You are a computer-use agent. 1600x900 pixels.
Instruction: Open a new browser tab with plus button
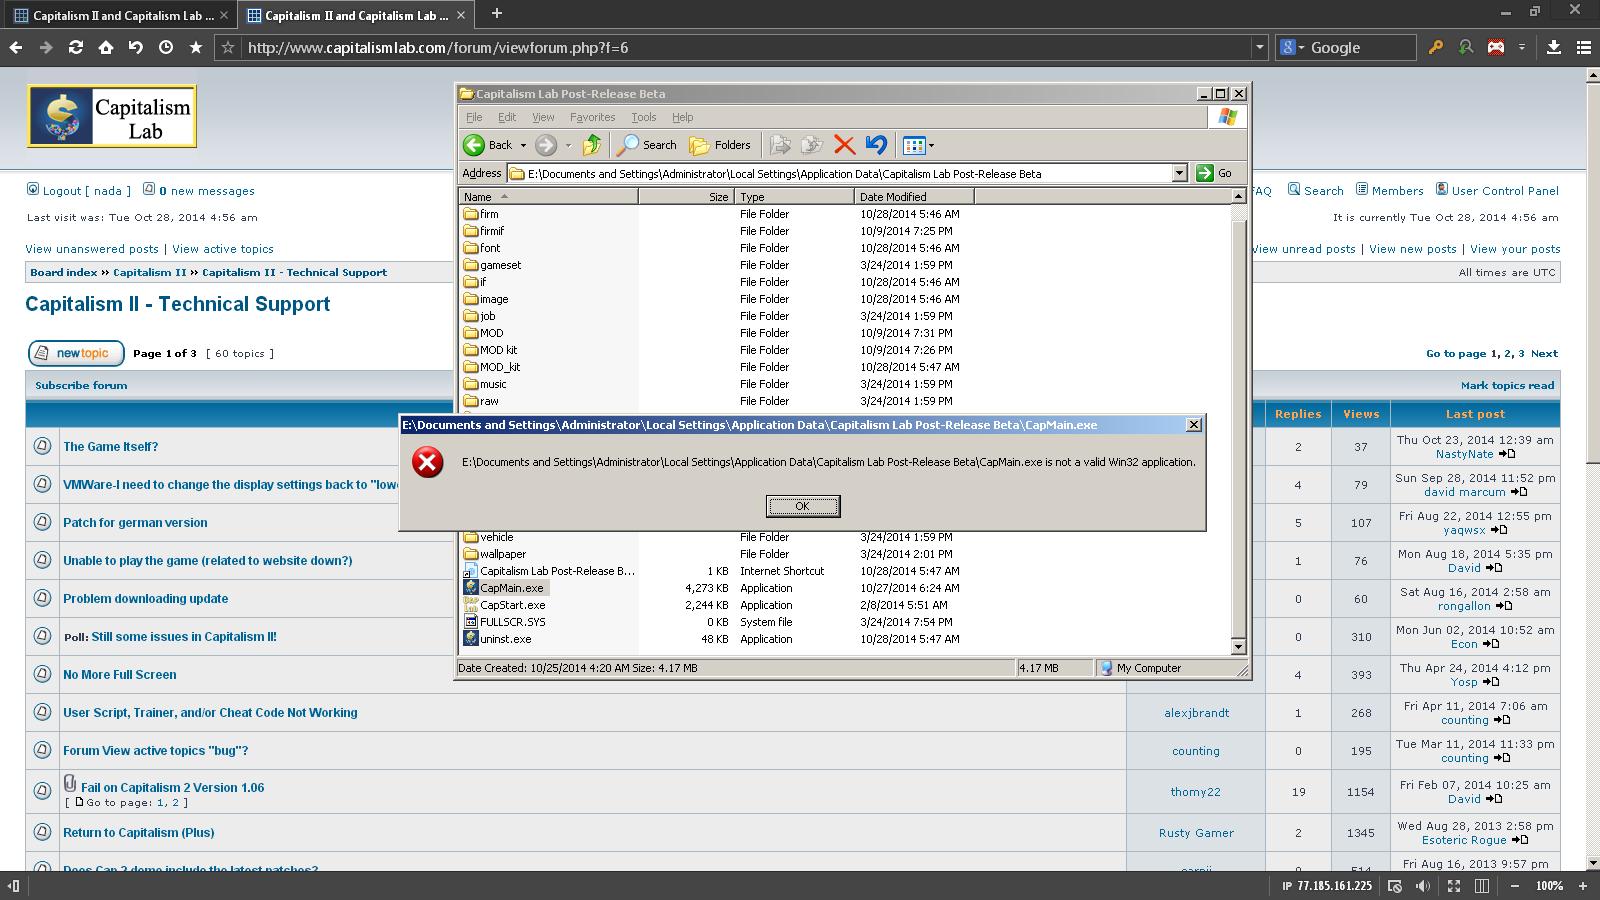point(496,13)
